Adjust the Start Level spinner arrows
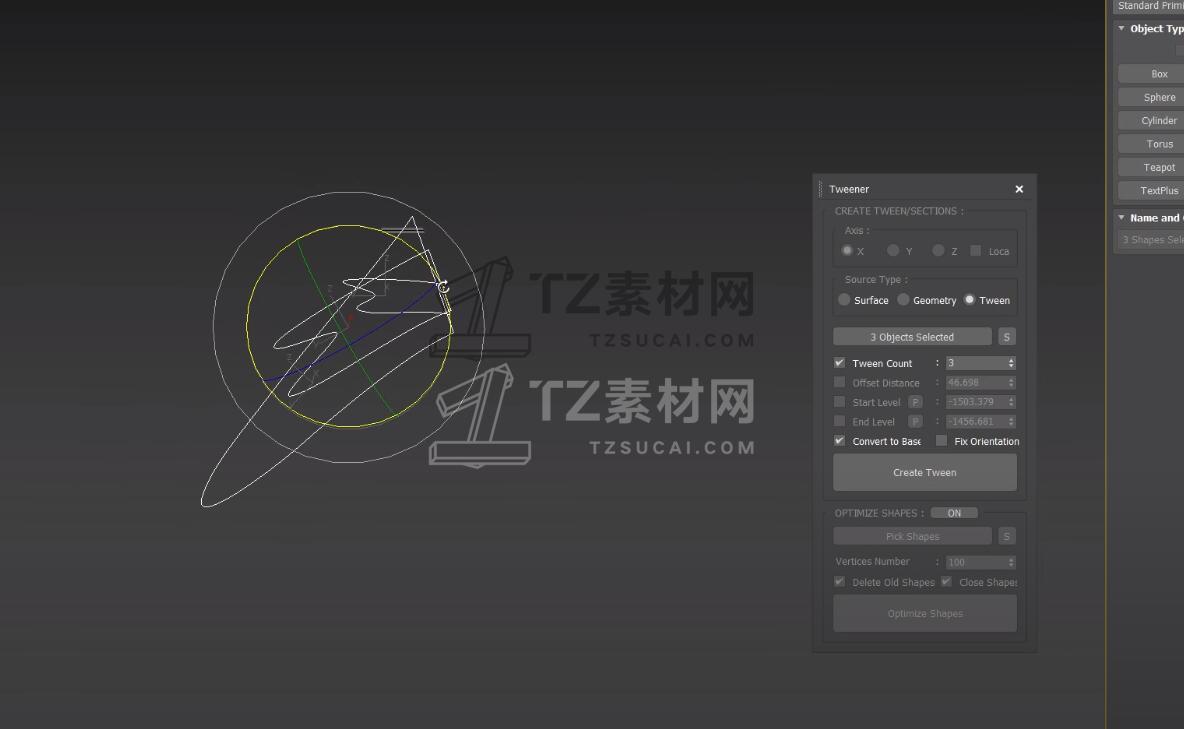The width and height of the screenshot is (1184, 729). point(1011,402)
